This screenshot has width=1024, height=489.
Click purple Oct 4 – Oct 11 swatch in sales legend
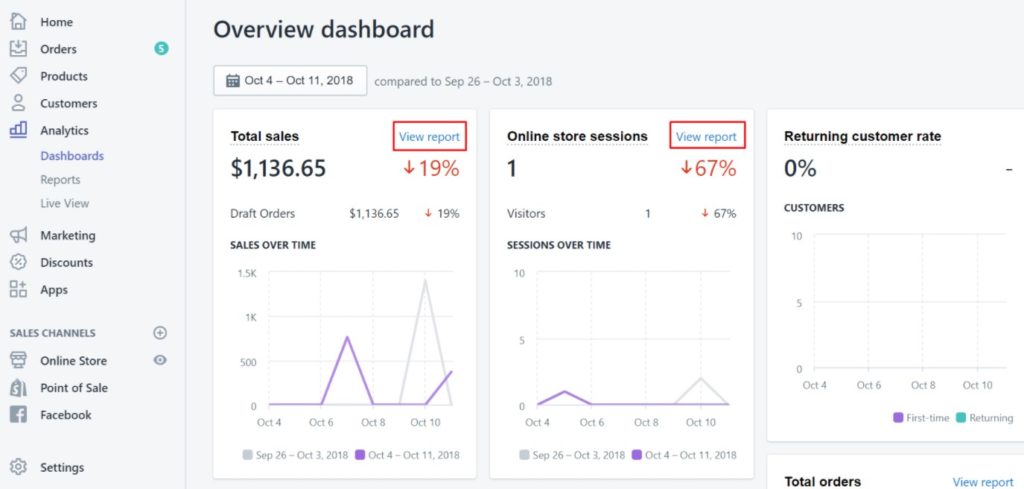(360, 455)
